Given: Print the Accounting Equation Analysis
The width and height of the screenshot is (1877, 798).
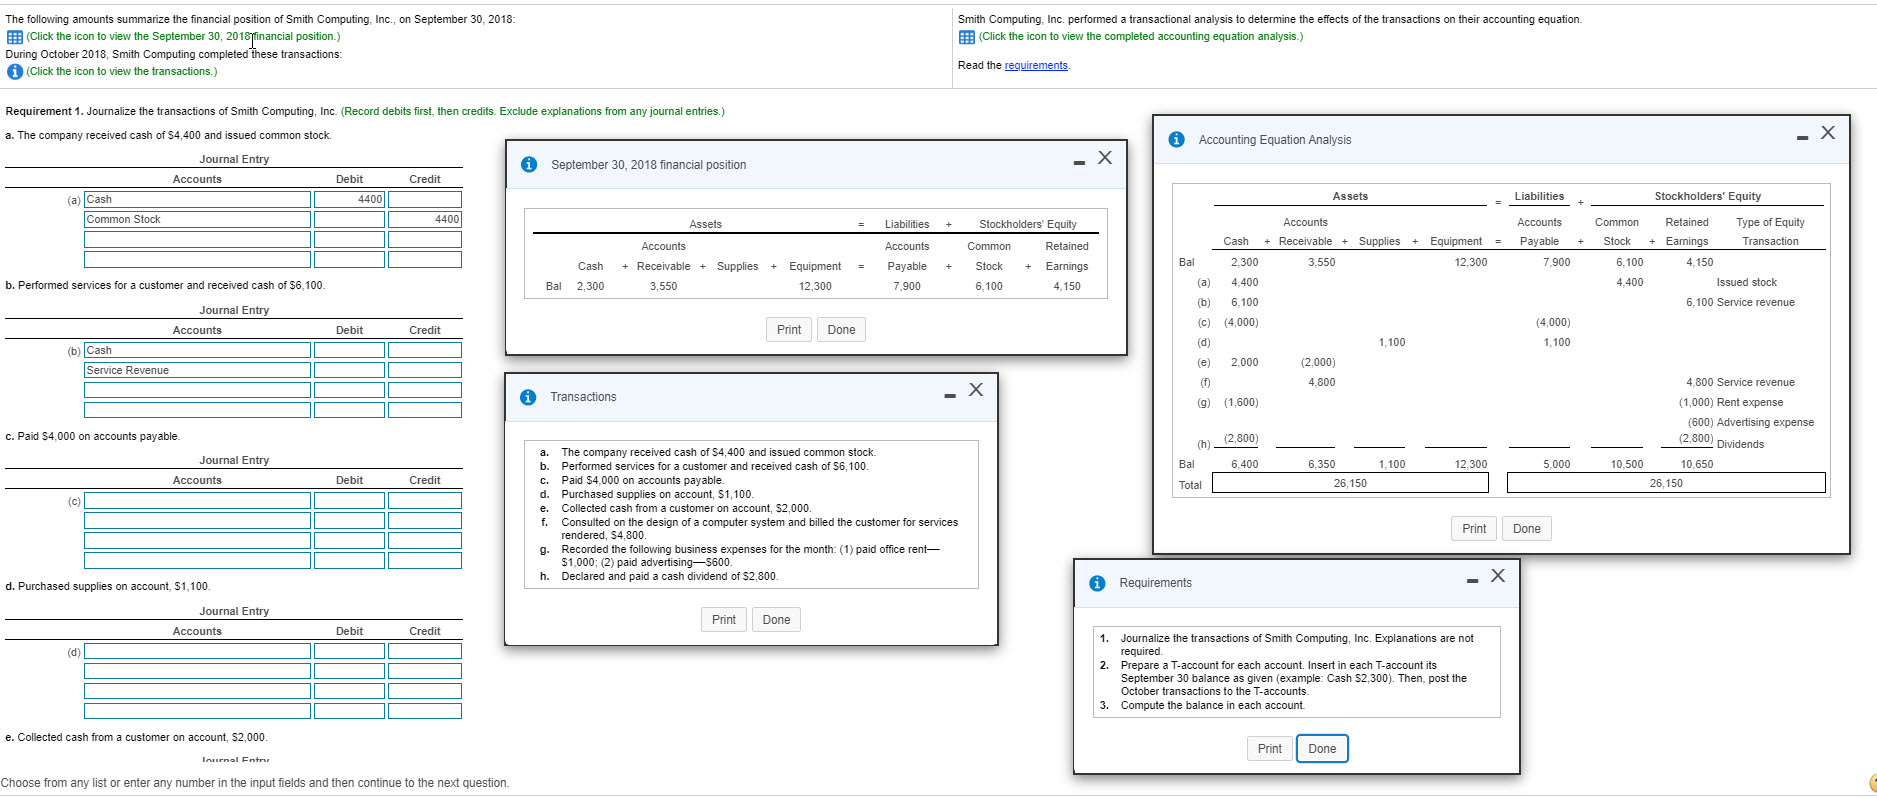Looking at the screenshot, I should click(1473, 529).
